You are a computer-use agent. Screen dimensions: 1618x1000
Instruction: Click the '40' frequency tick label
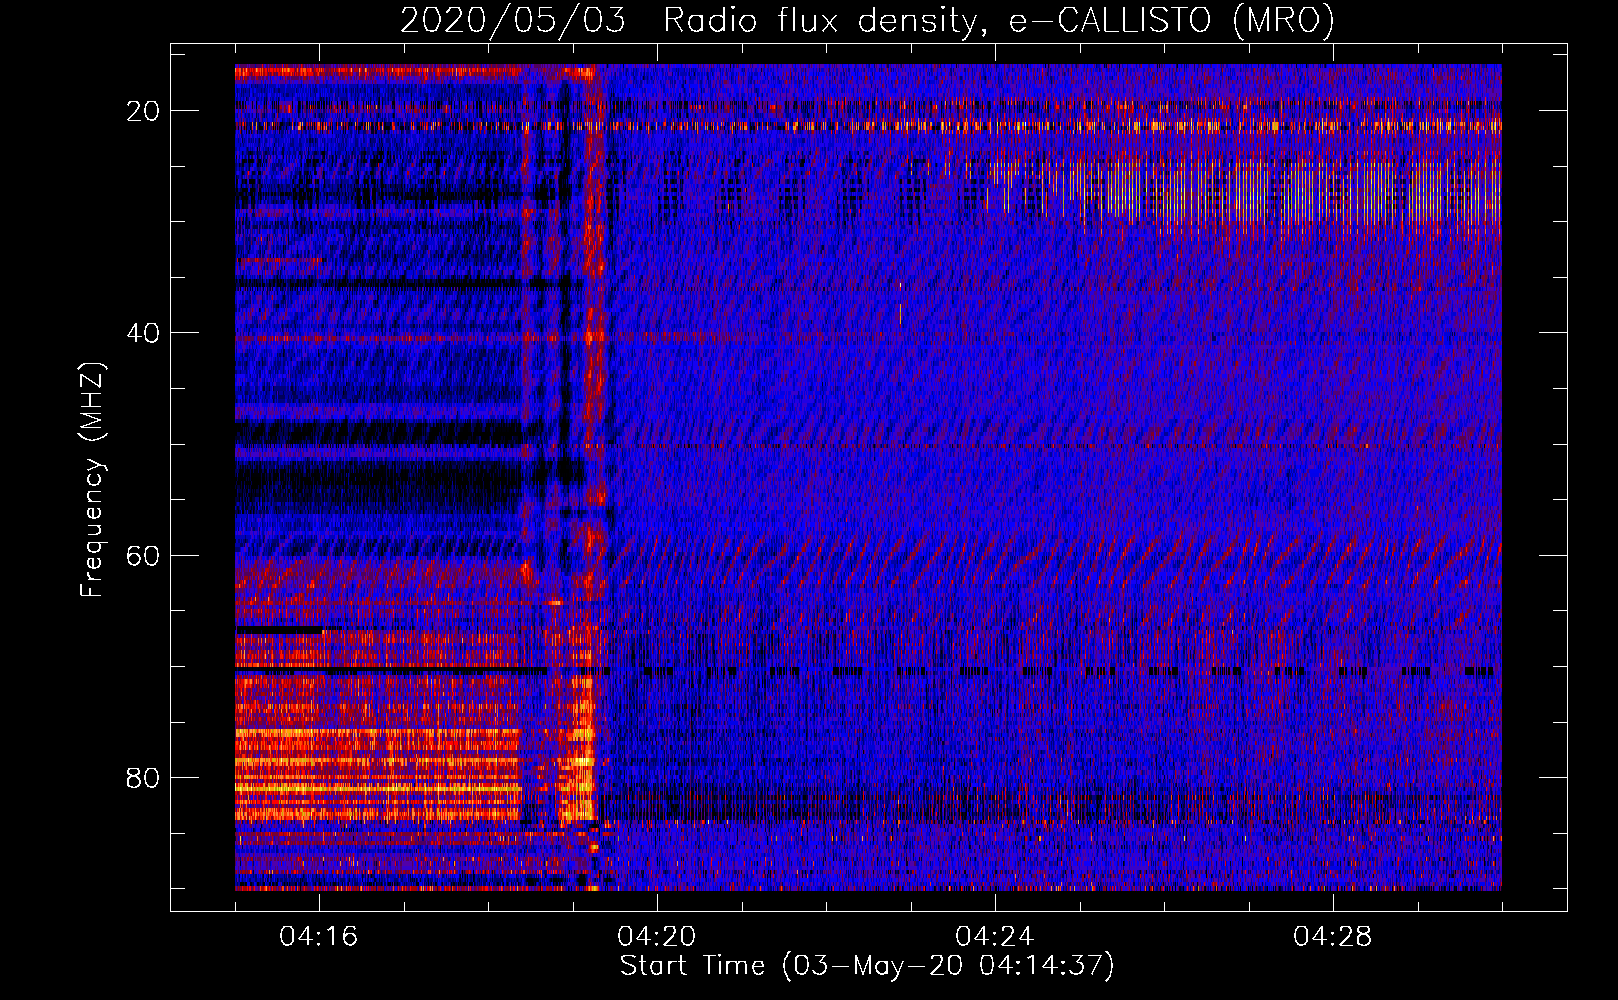(x=143, y=333)
